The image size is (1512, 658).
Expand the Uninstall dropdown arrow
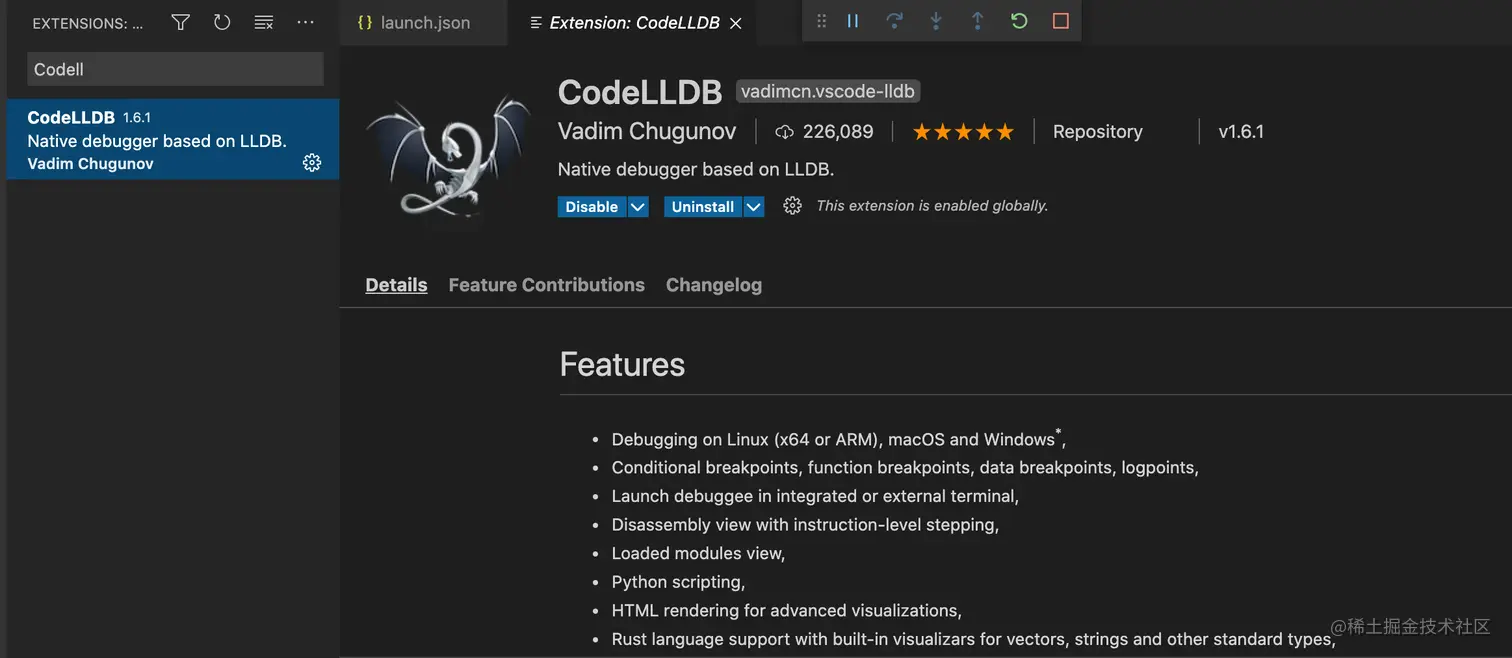click(x=754, y=207)
